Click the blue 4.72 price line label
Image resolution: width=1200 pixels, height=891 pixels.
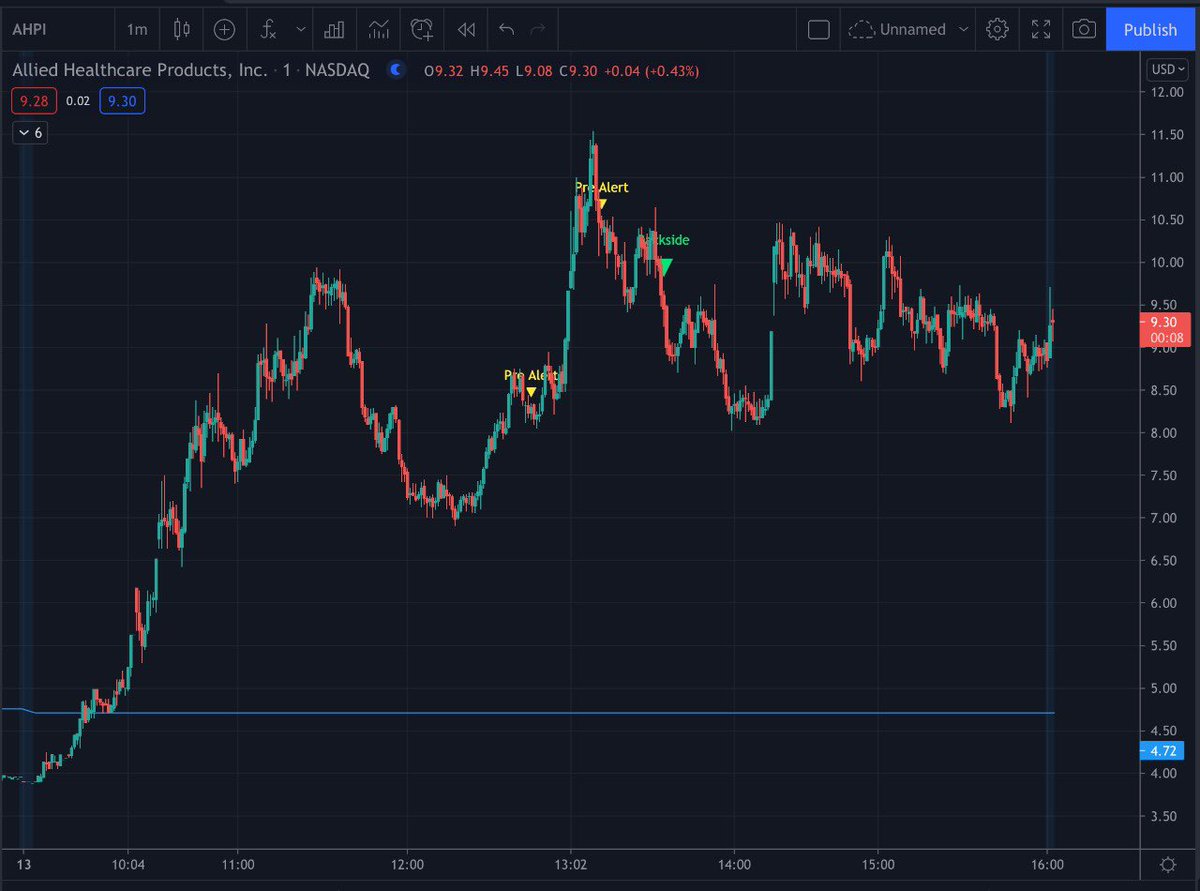click(x=1163, y=750)
